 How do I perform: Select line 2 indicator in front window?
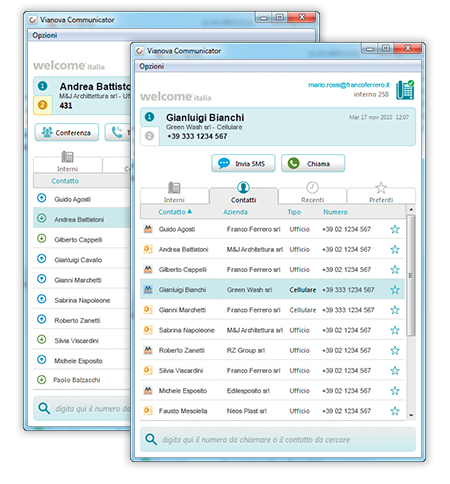149,136
